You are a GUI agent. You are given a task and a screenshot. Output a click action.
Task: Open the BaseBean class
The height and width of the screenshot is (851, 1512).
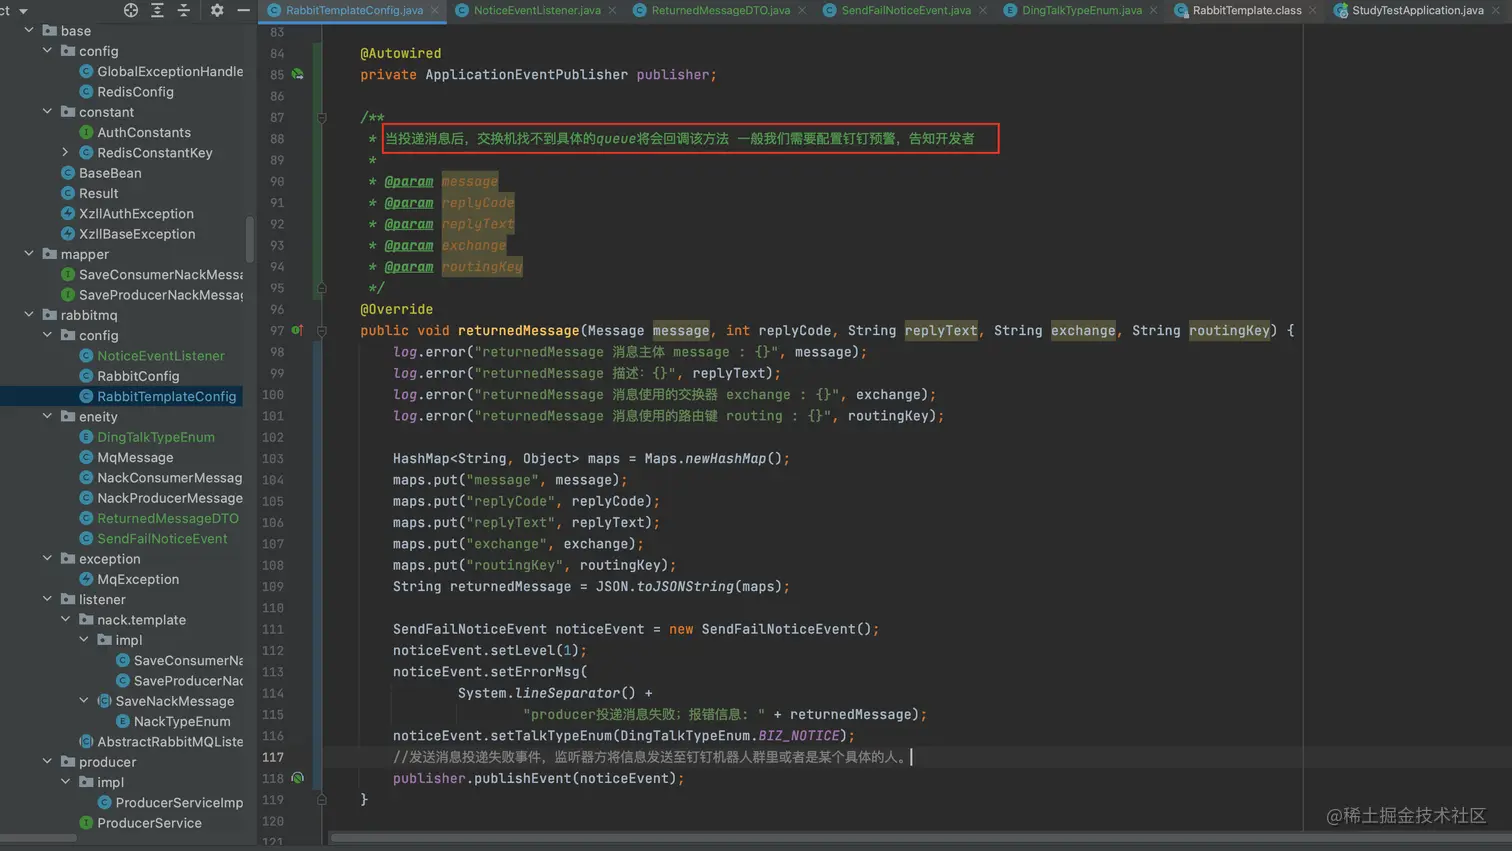pyautogui.click(x=101, y=173)
